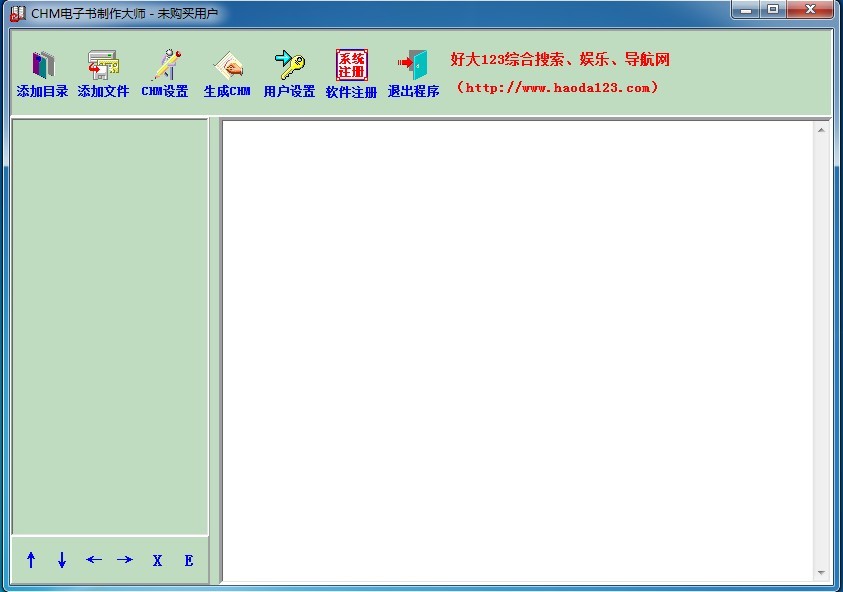Click the scrollbar up arrow in content pane
This screenshot has height=592, width=843.
822,130
